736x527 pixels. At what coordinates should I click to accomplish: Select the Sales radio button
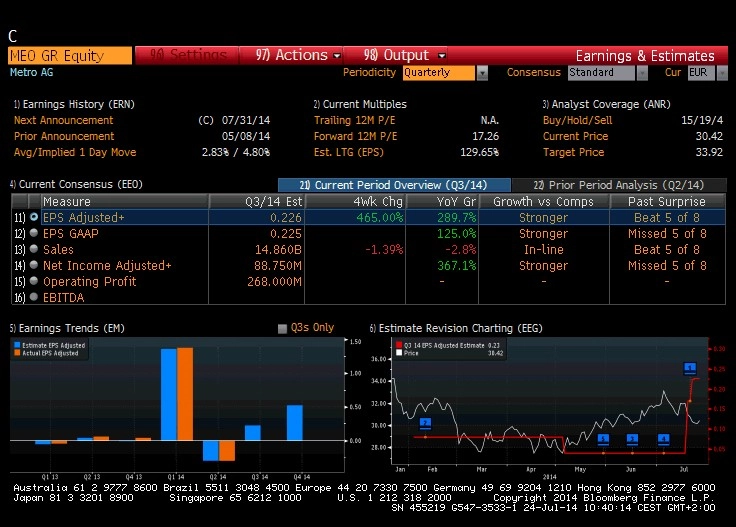34,249
